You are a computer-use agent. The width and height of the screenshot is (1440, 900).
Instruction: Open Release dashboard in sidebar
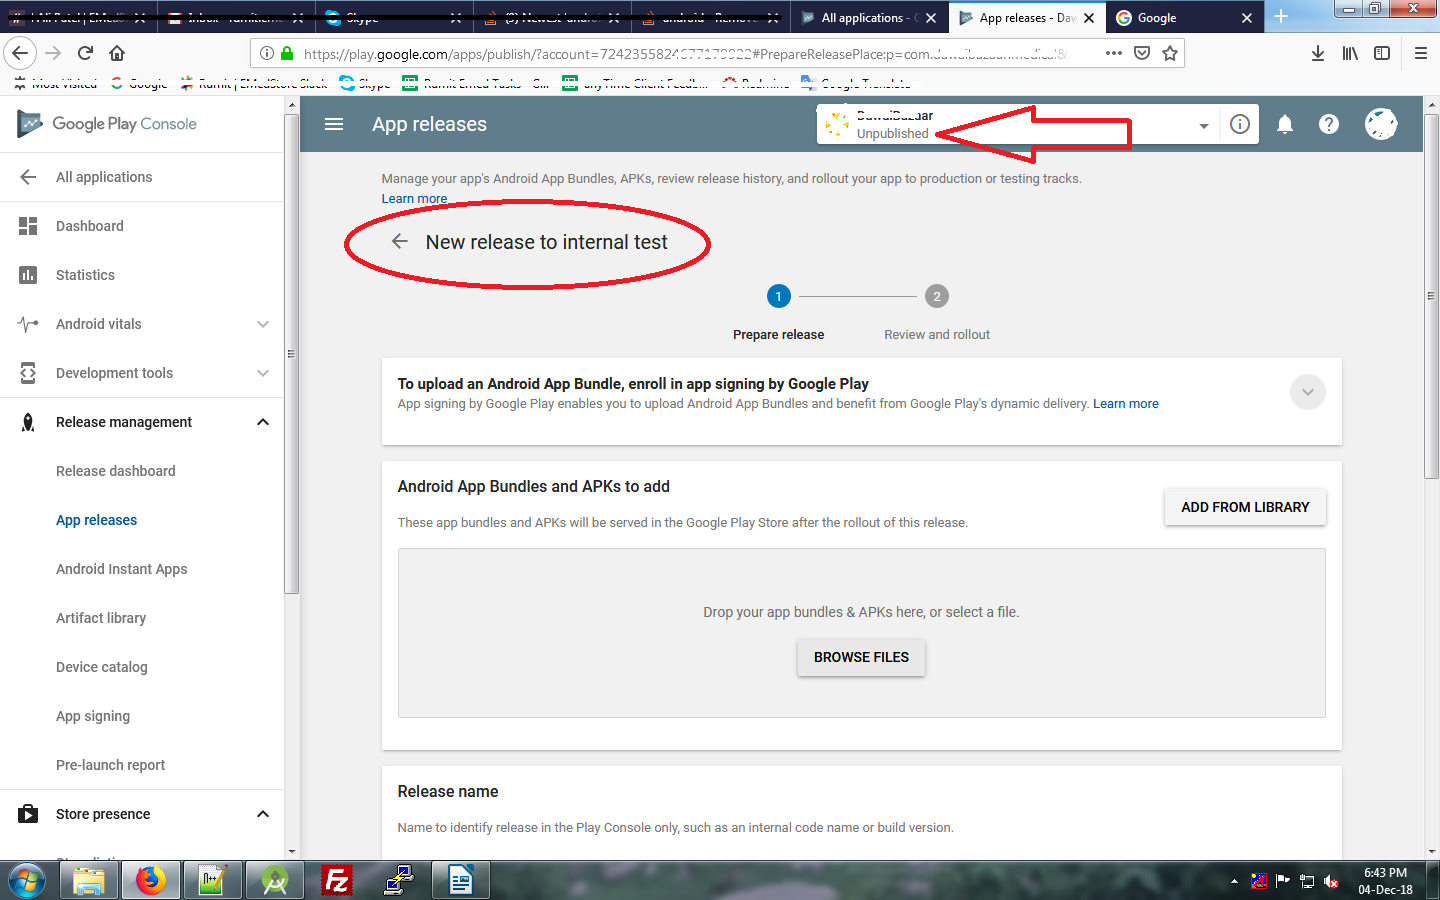(116, 471)
